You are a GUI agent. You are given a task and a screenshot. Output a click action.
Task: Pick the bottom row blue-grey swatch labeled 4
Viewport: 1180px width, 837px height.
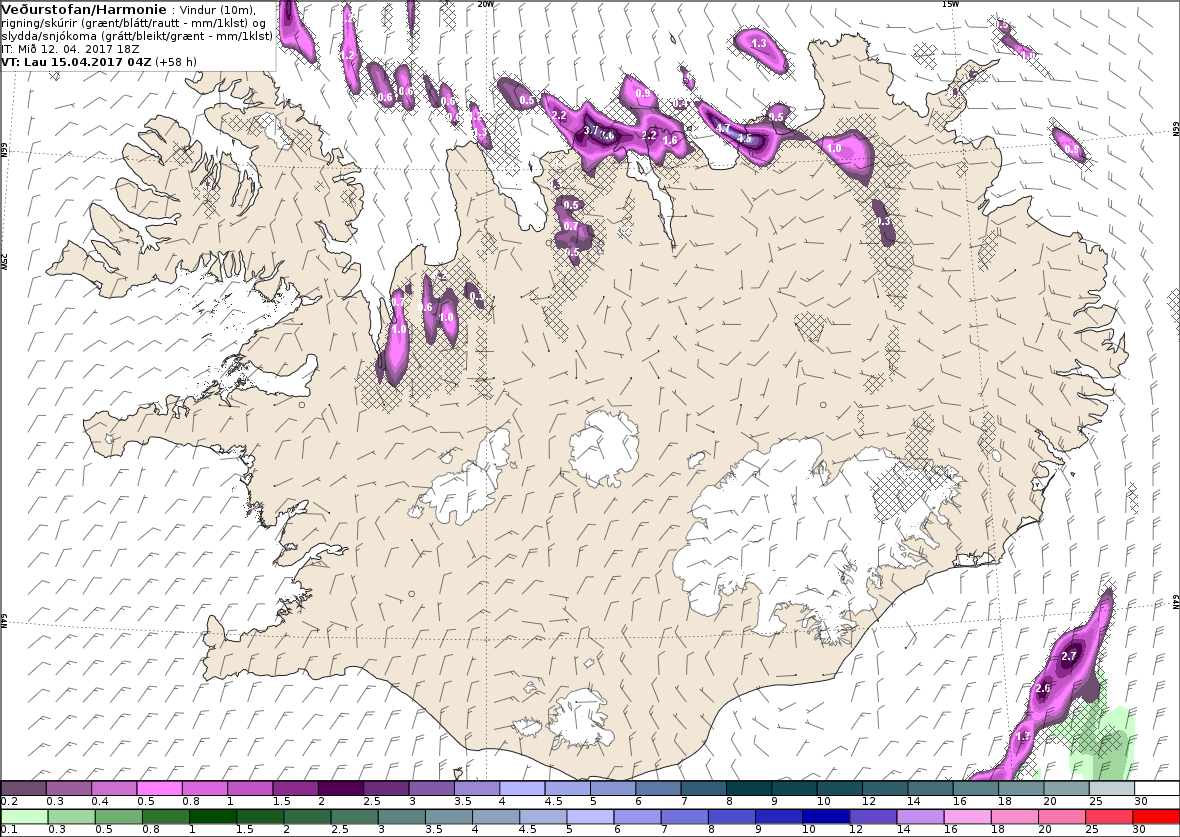click(x=495, y=817)
